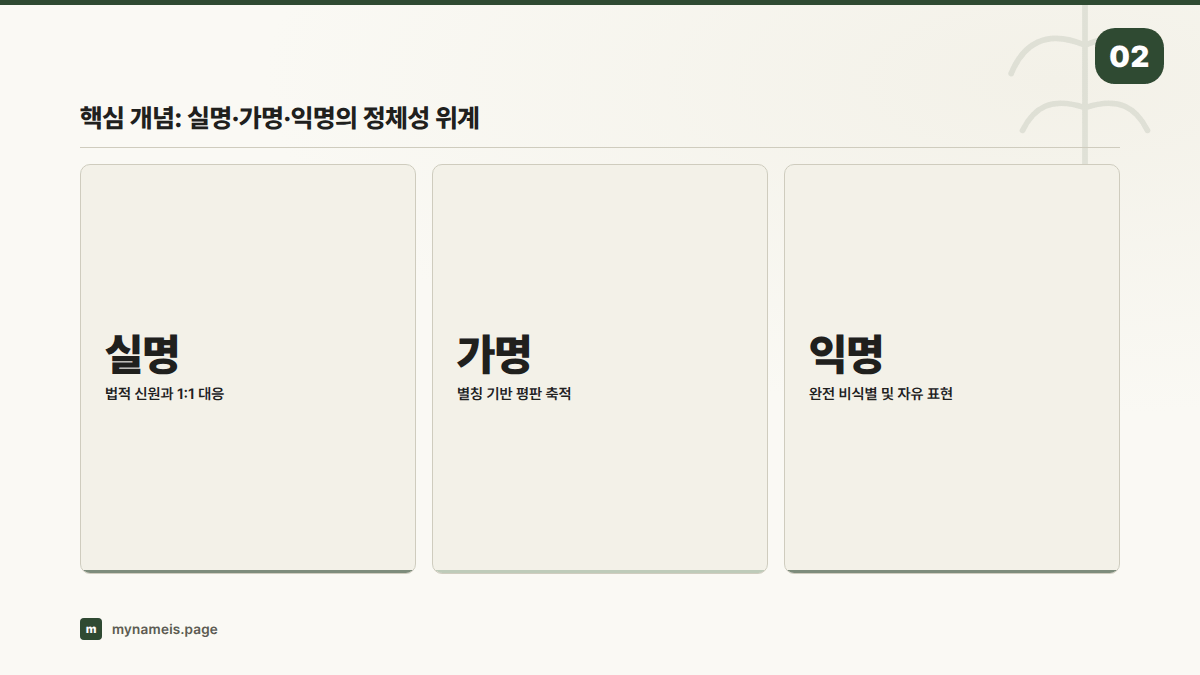Click the 익명 card heading
1200x675 pixels.
point(846,352)
